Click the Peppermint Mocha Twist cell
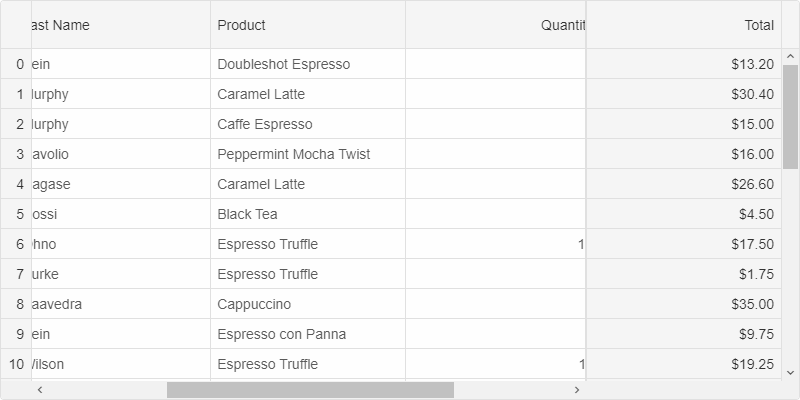 coord(308,154)
